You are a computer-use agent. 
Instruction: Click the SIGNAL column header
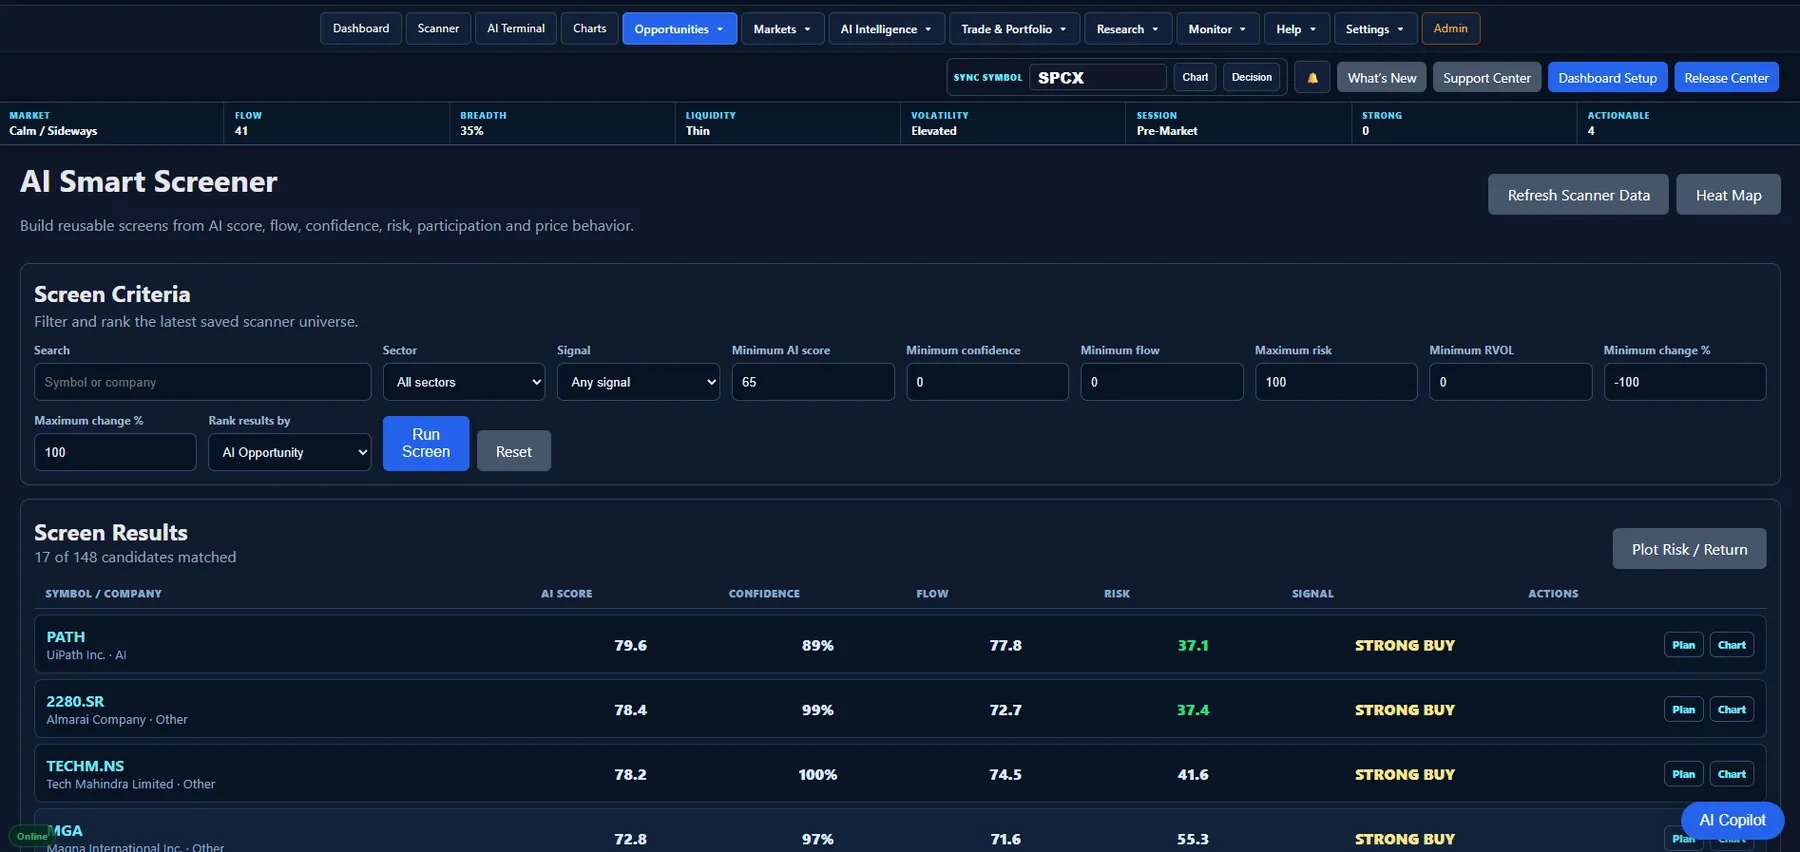(1312, 594)
